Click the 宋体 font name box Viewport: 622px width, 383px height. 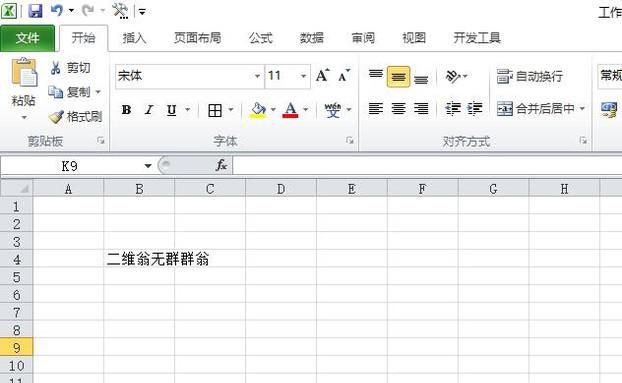(184, 75)
